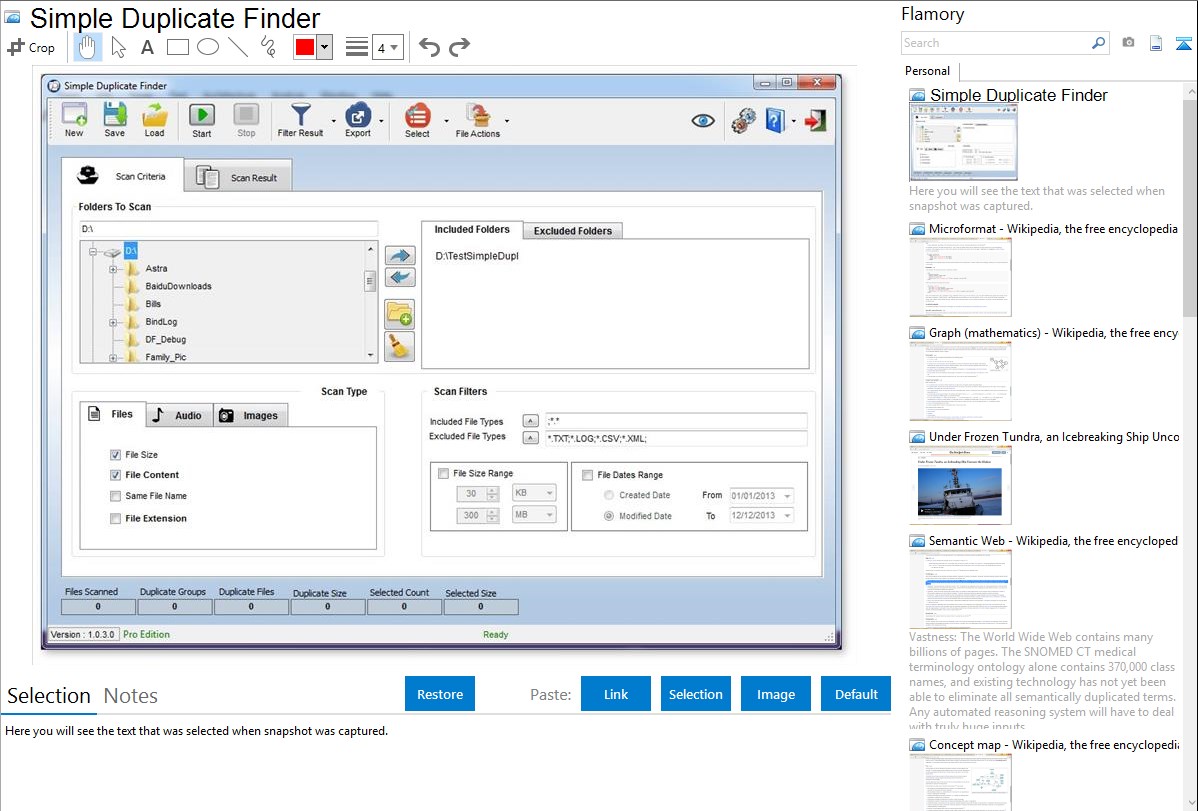Undo the last annotation
Viewport: 1198px width, 811px height.
click(x=429, y=47)
